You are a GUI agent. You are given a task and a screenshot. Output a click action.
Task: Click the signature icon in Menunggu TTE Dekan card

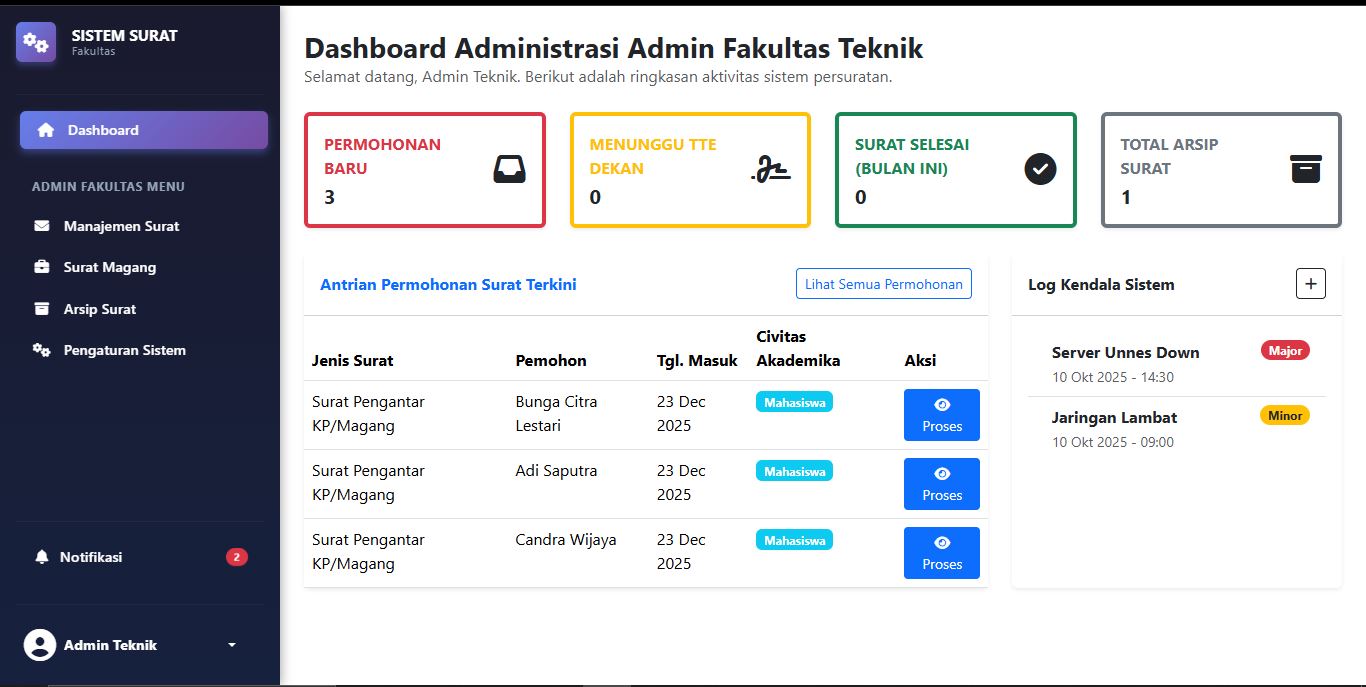[771, 170]
